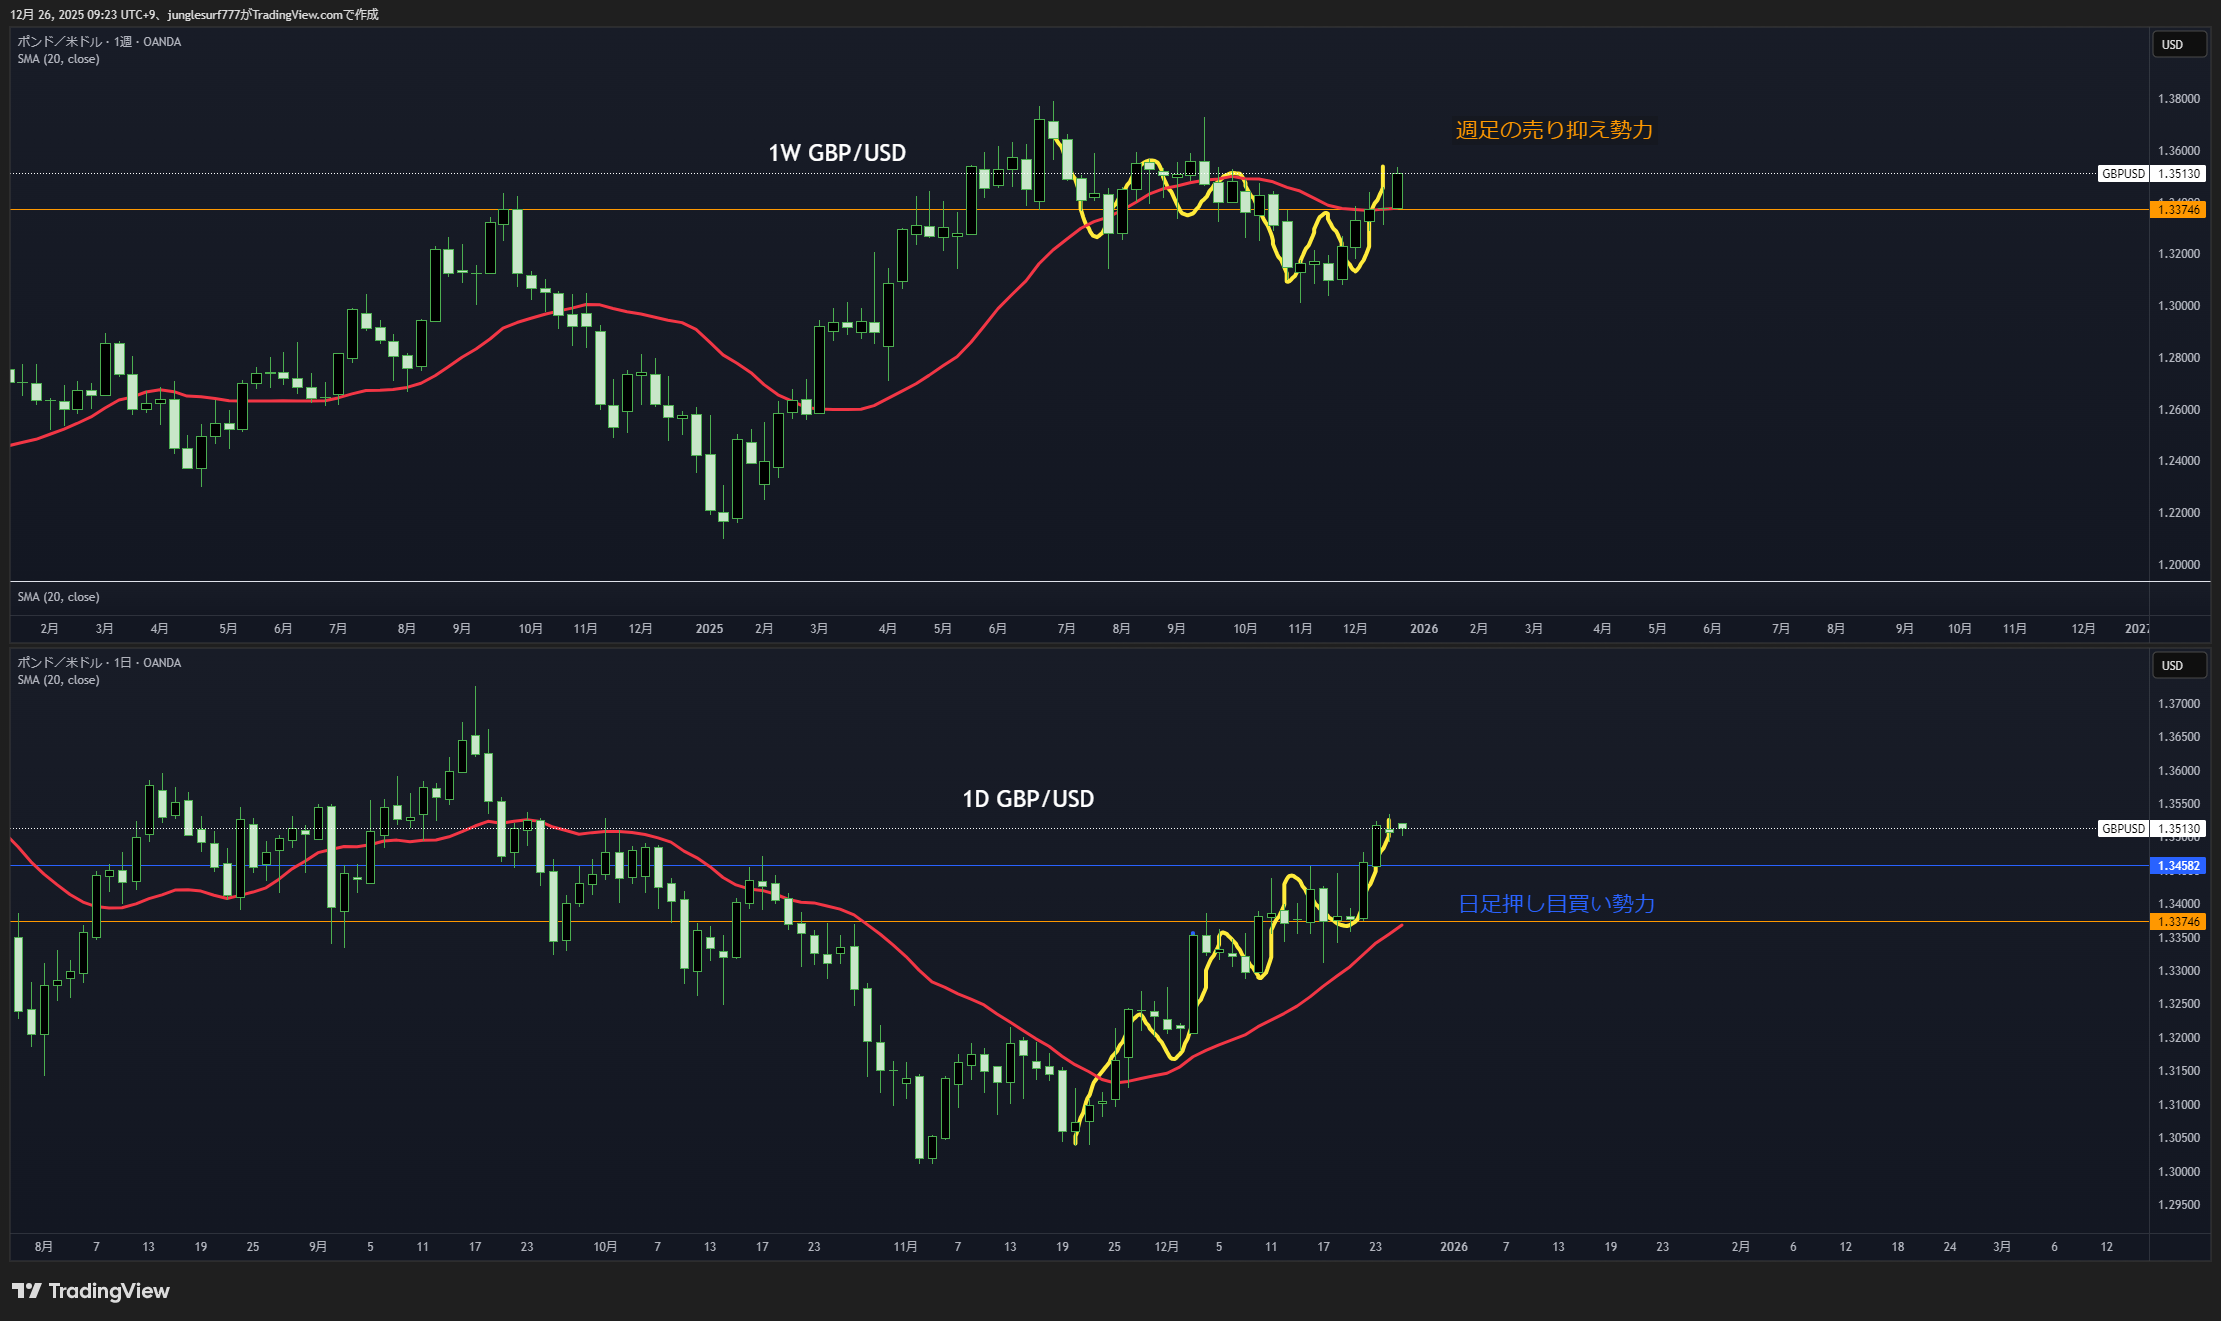Click orange 1.33746 price label on daily scale
This screenshot has width=2221, height=1321.
pyautogui.click(x=2177, y=922)
